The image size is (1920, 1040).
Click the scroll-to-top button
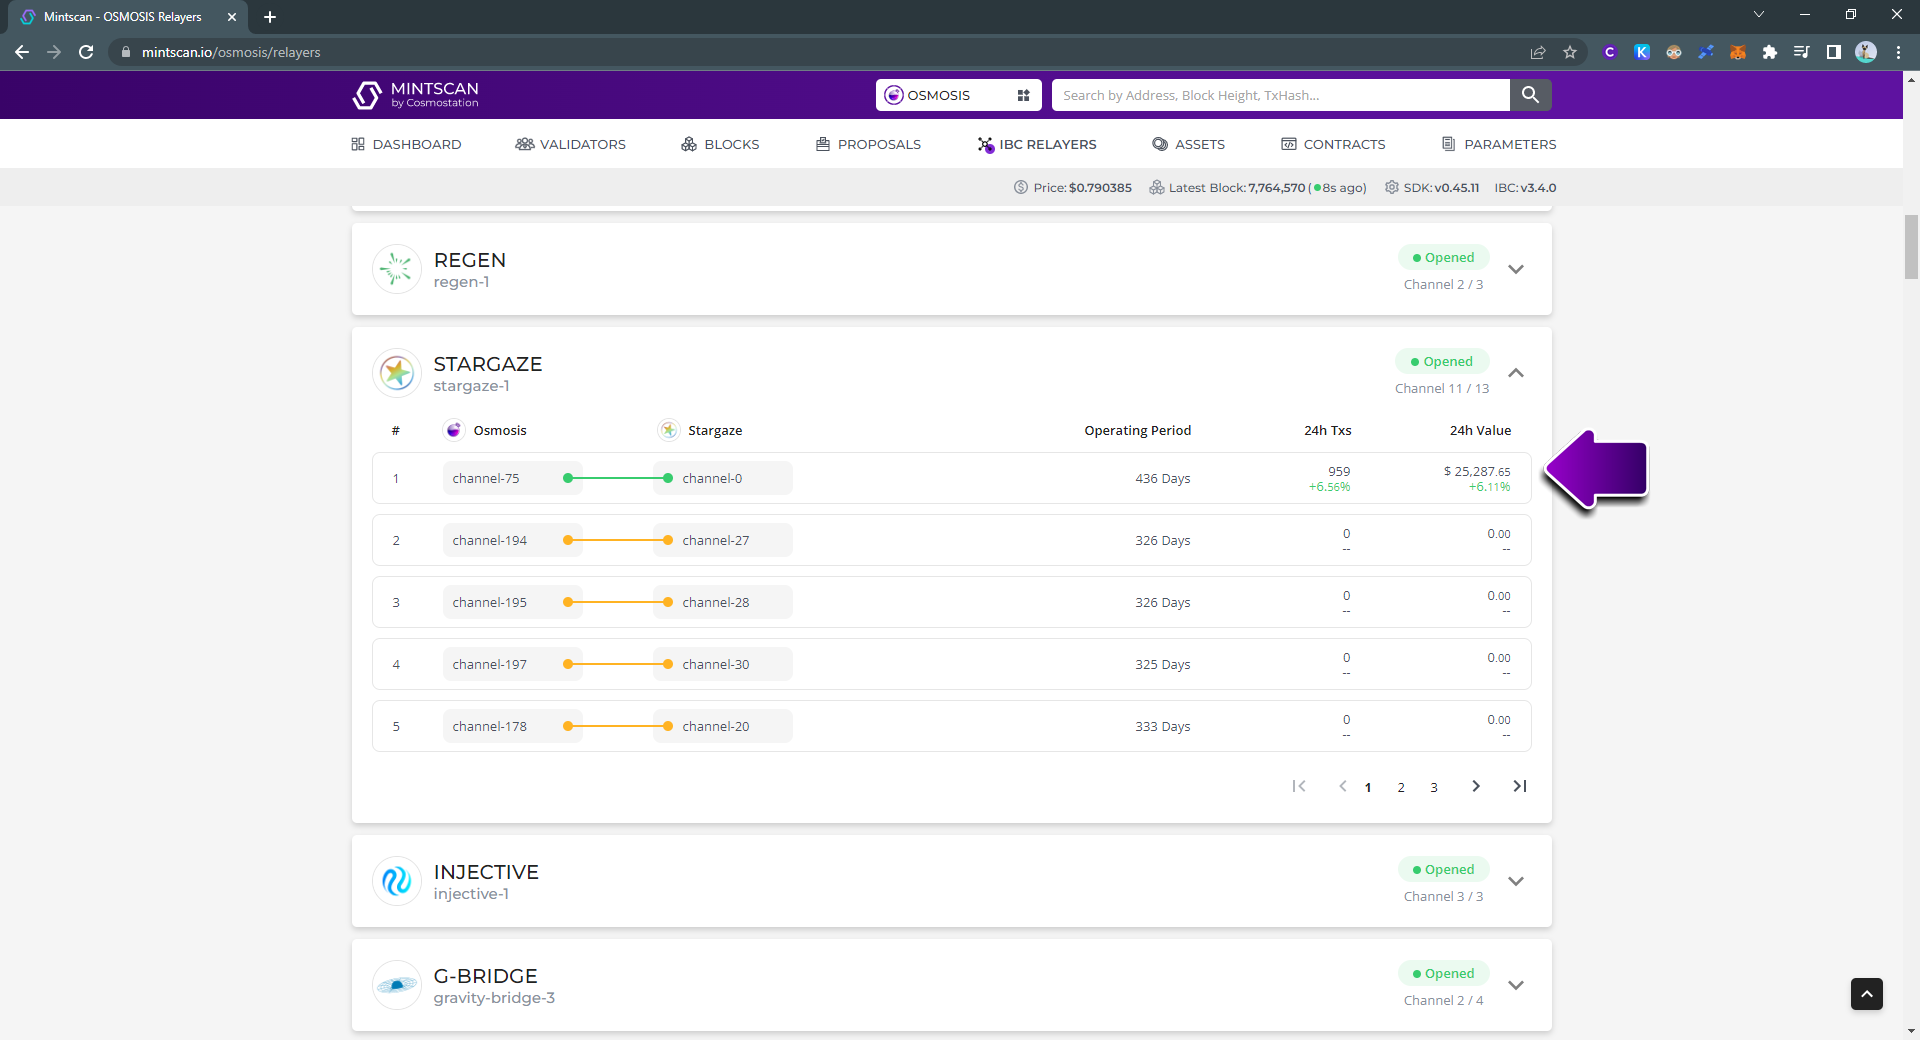(x=1867, y=994)
